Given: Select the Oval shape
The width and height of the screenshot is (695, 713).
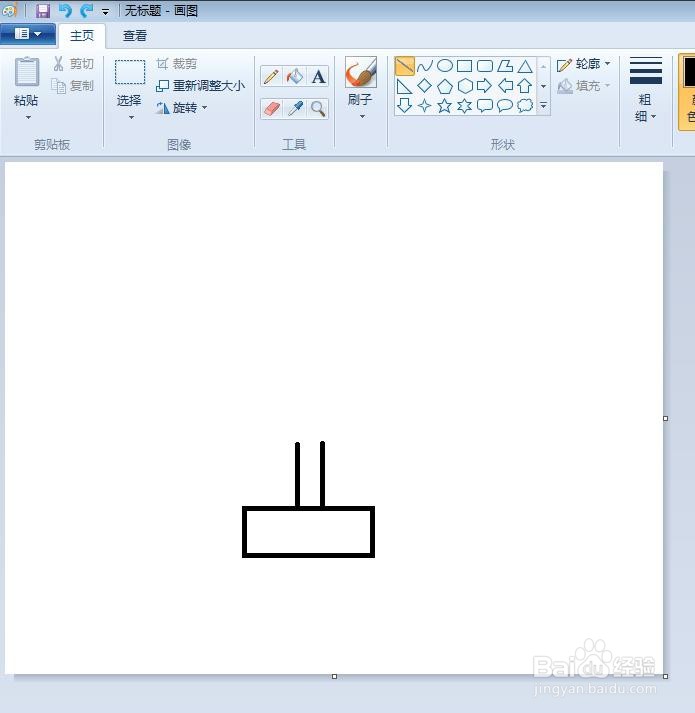Looking at the screenshot, I should coord(444,66).
